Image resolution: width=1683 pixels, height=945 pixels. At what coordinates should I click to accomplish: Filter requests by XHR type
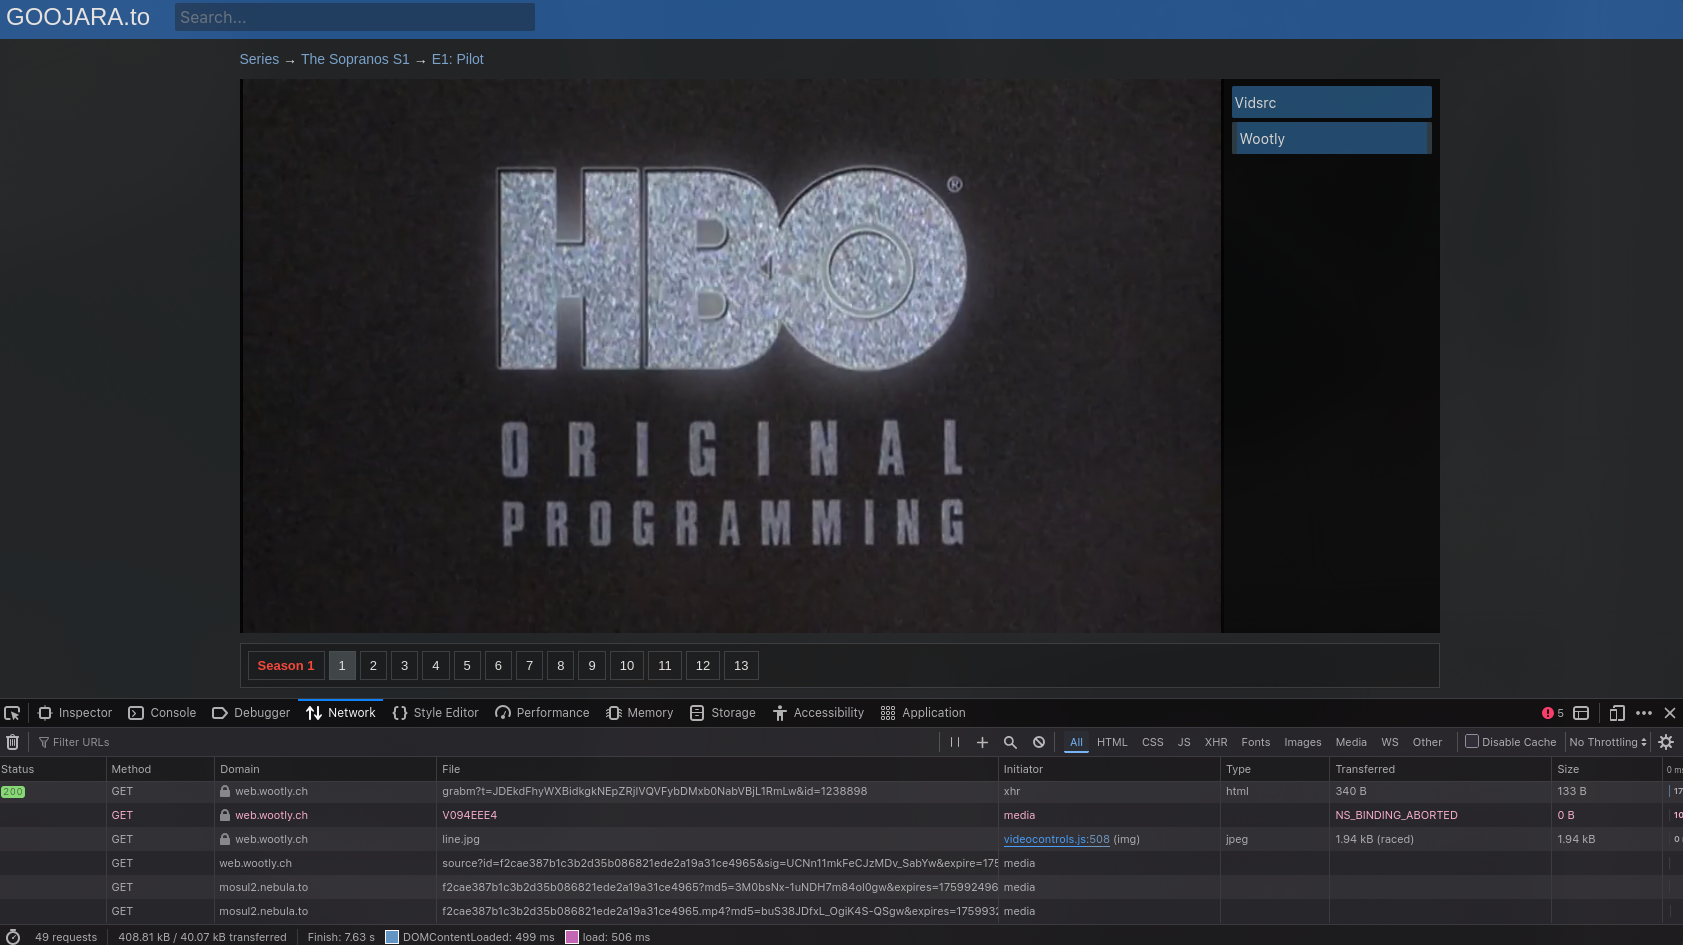[x=1216, y=742]
